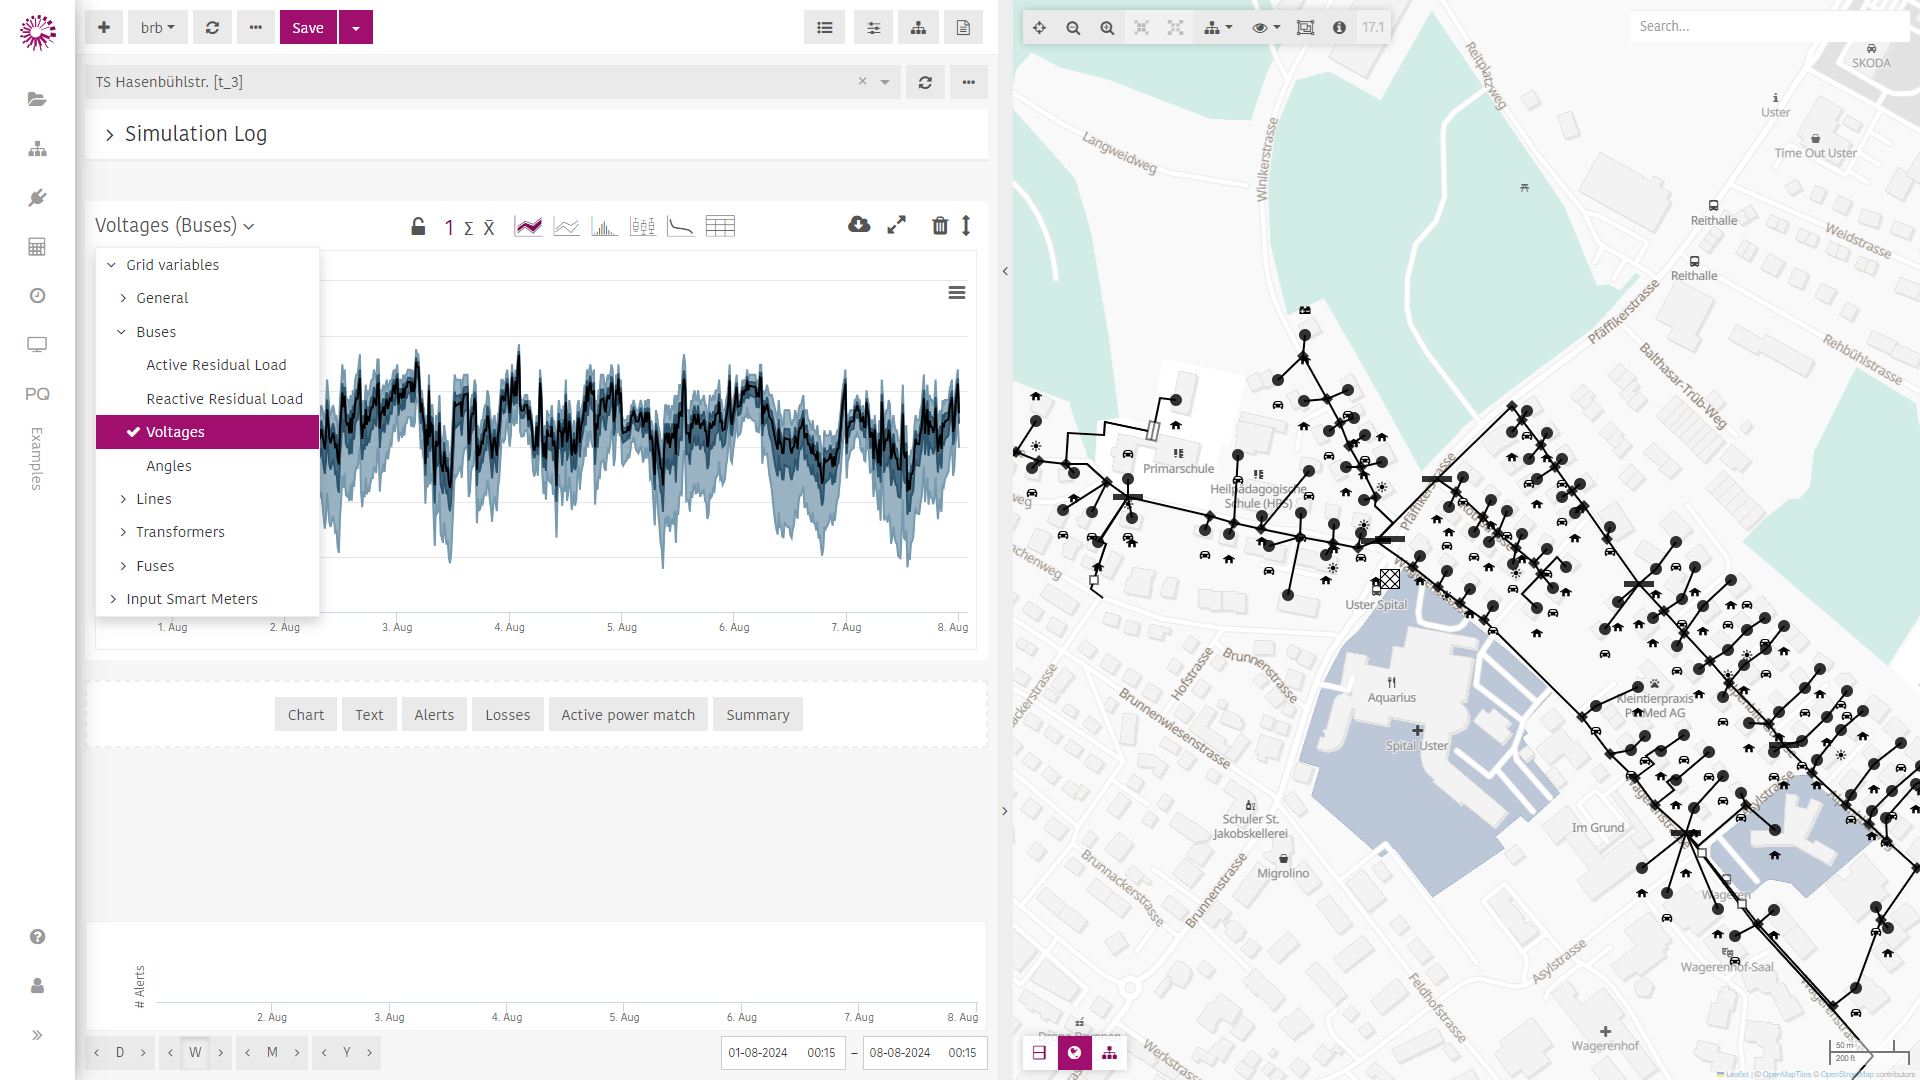Expand the Voltages chart to fullscreen
The height and width of the screenshot is (1080, 1920).
pos(897,225)
